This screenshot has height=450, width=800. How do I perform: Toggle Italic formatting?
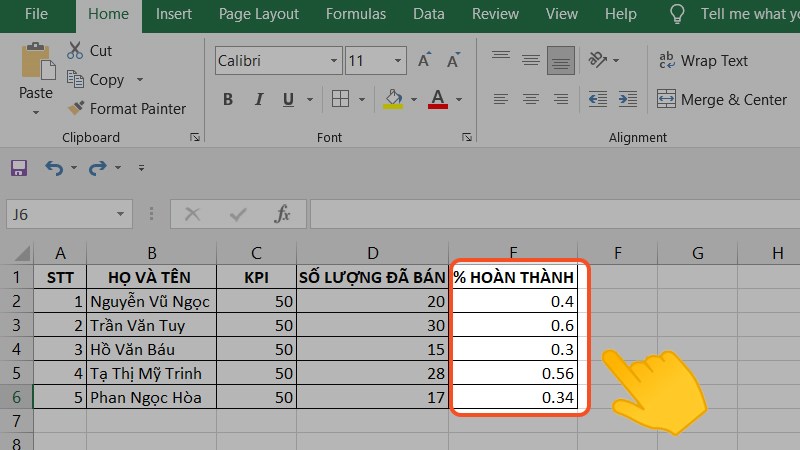[x=258, y=99]
